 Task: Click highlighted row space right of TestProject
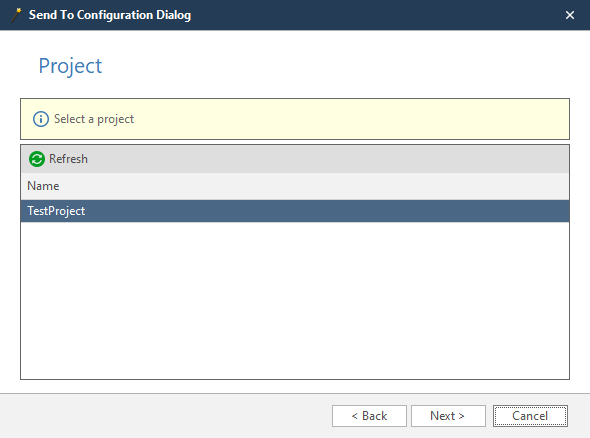[x=327, y=211]
